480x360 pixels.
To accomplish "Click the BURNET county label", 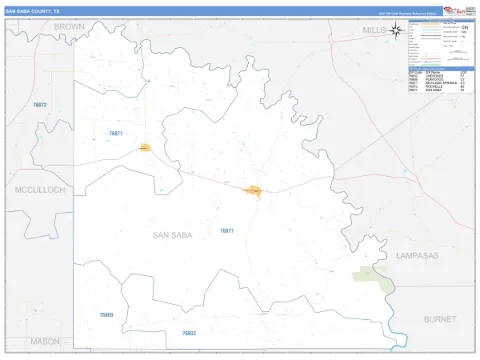I will [x=440, y=319].
